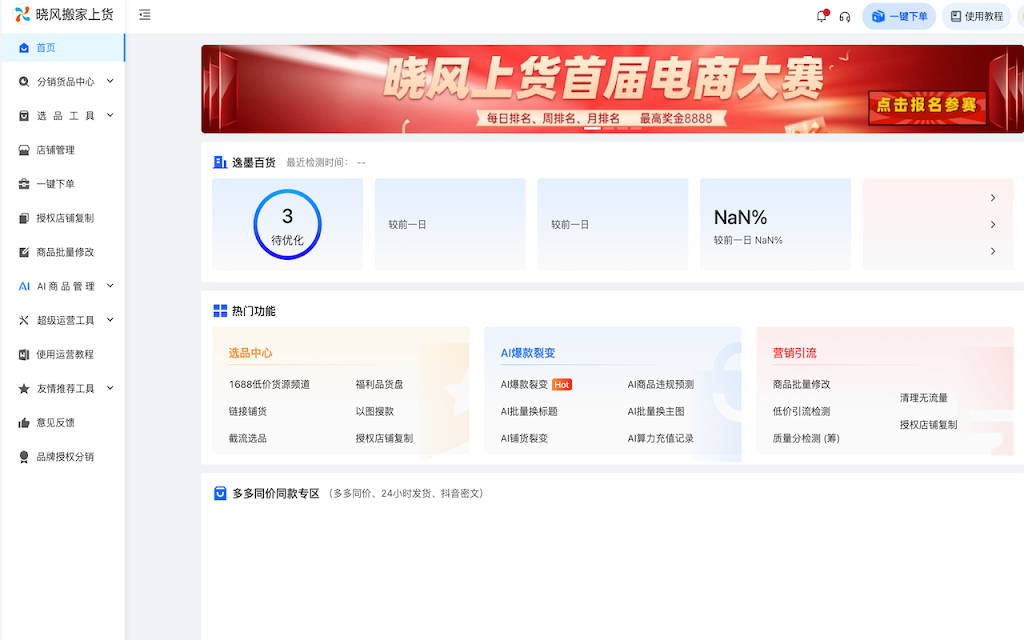Click the 店铺管理 shop icon
The width and height of the screenshot is (1024, 640).
(x=24, y=150)
